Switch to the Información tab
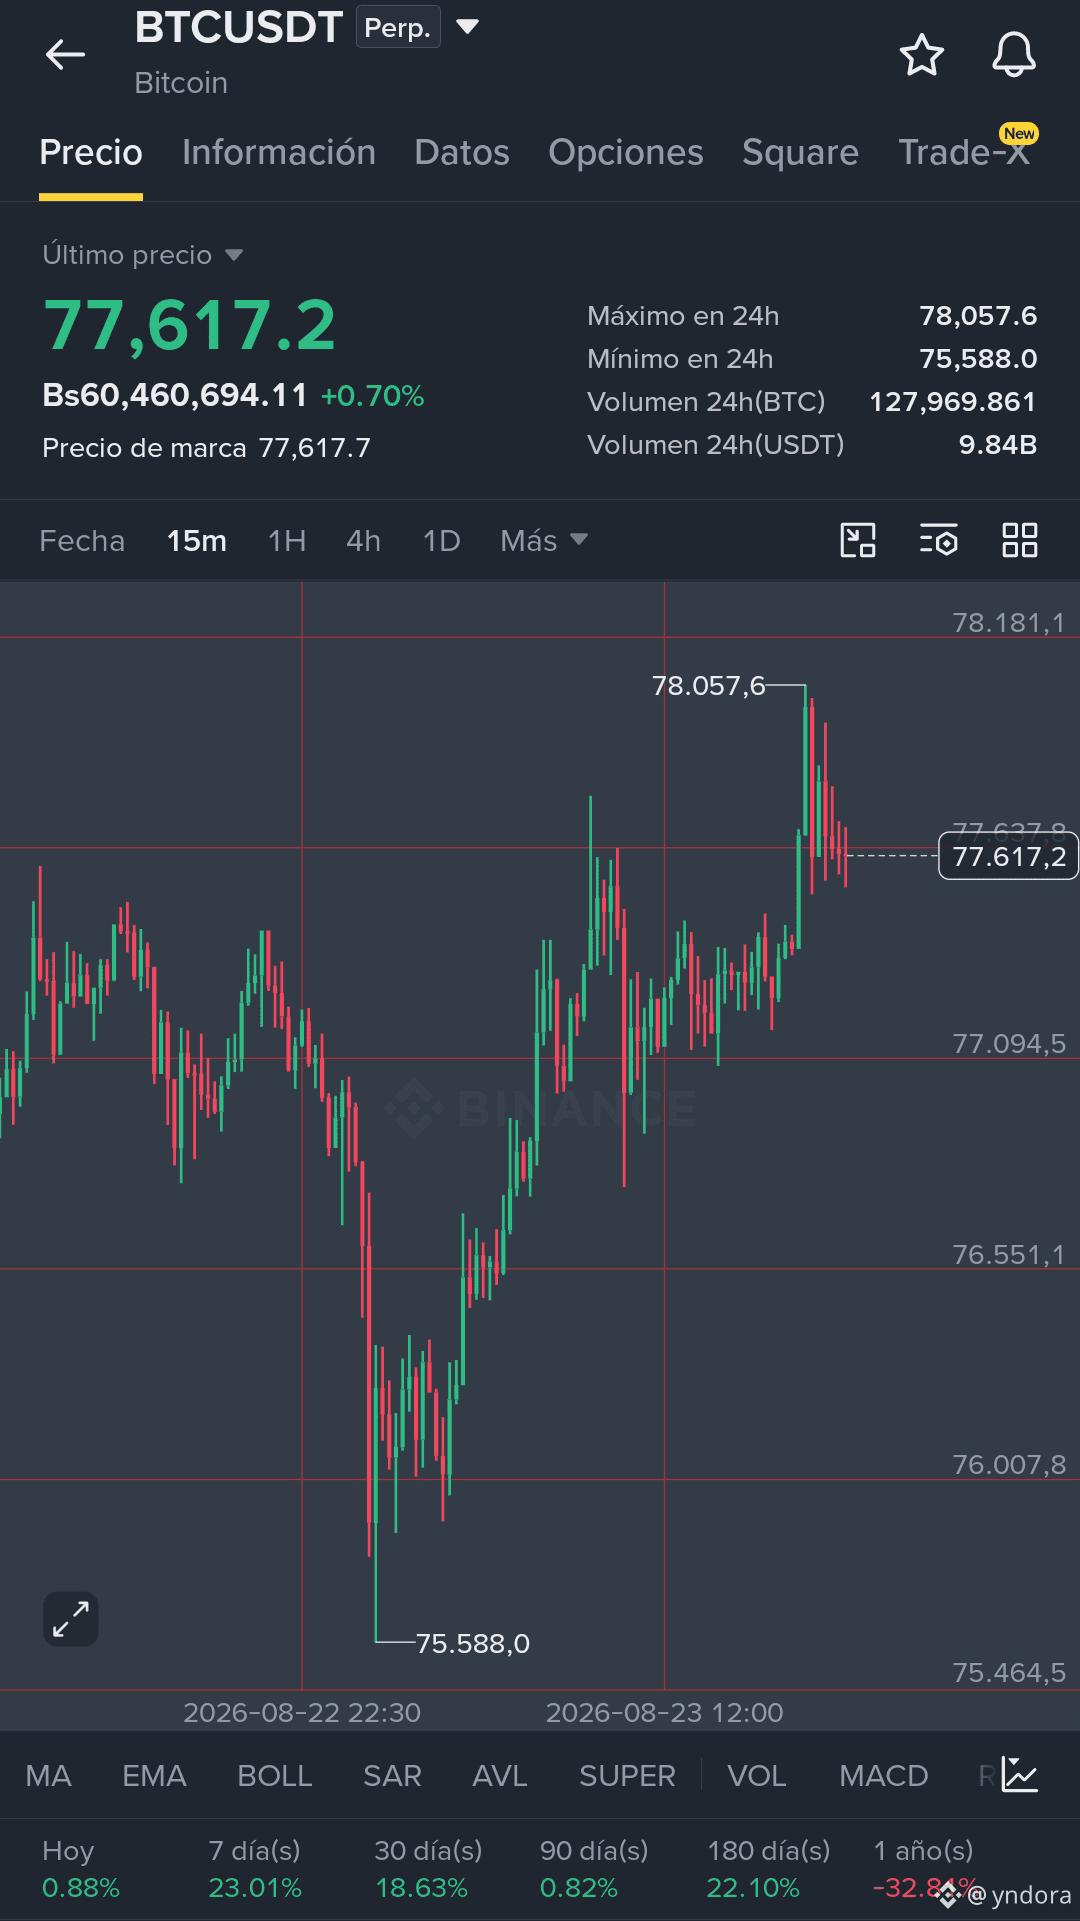This screenshot has width=1080, height=1921. (279, 152)
